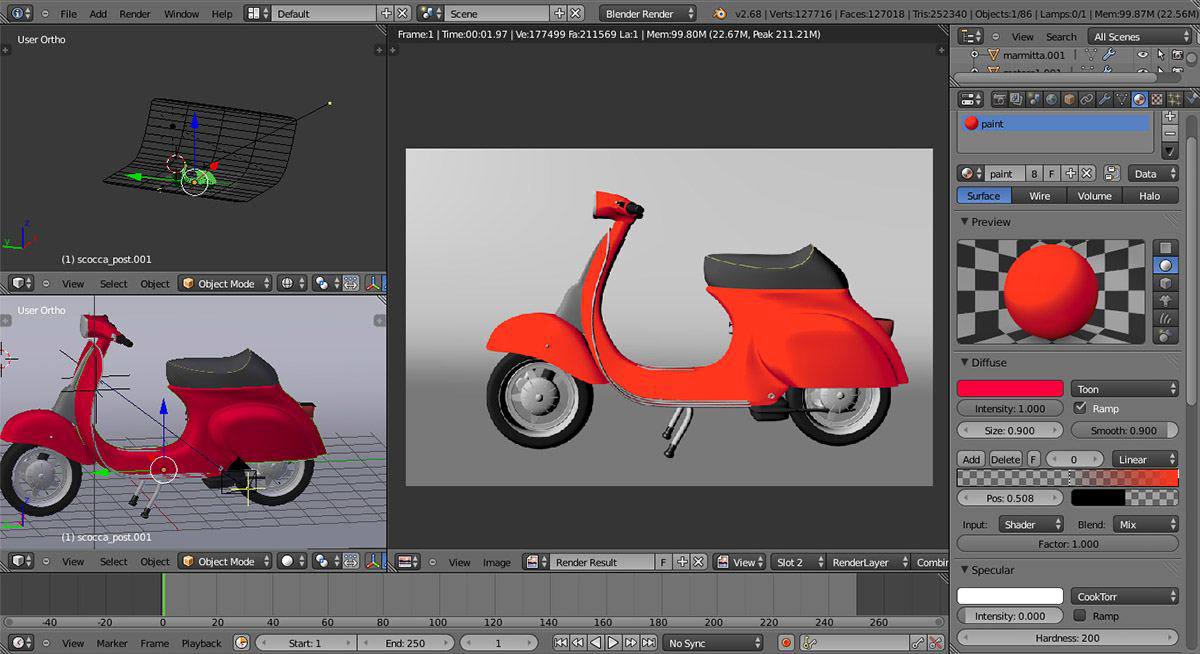Viewport: 1200px width, 654px height.
Task: Open the Modifiers wrench properties icon
Action: 1104,99
